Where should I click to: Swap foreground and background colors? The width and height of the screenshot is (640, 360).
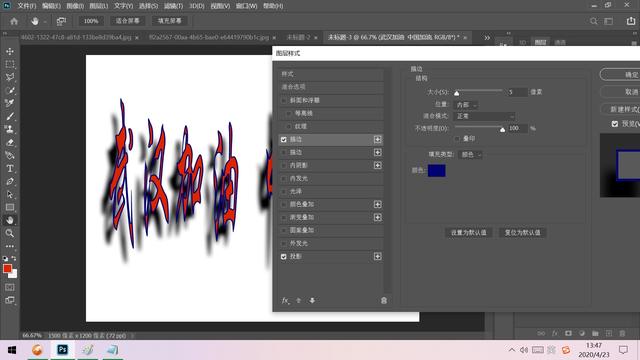pos(14,258)
